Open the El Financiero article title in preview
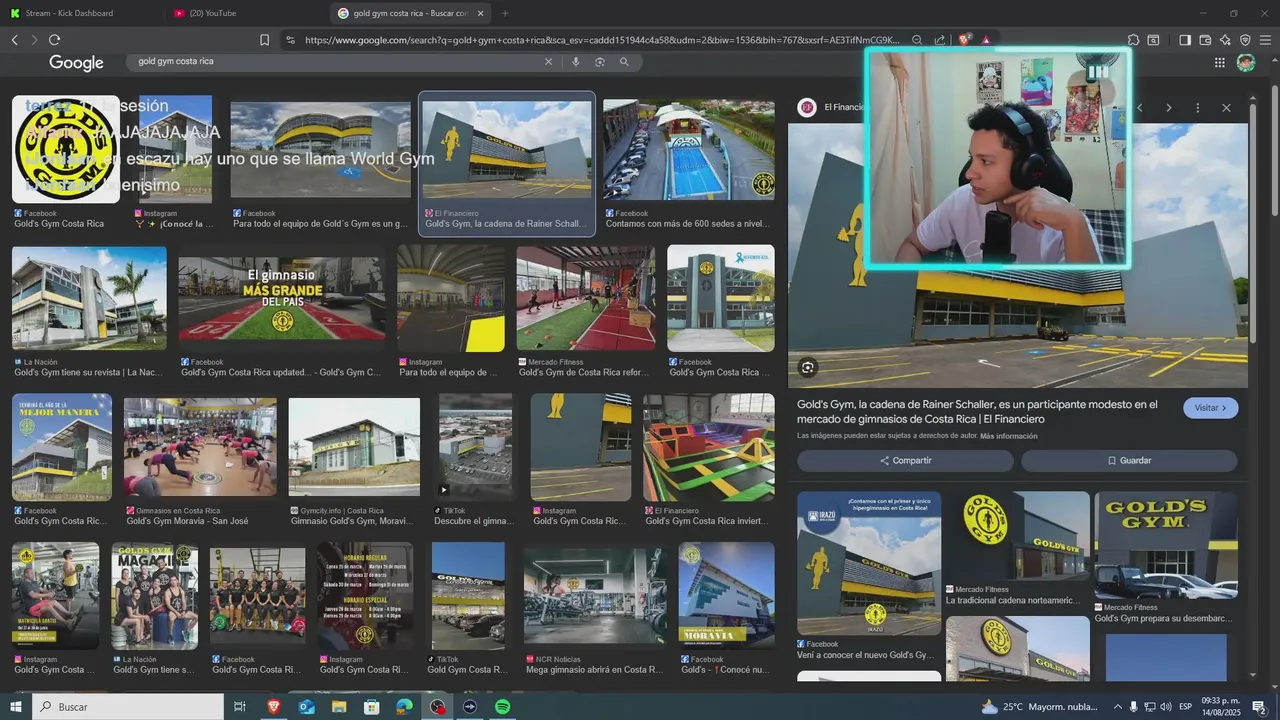The height and width of the screenshot is (720, 1280). click(977, 412)
